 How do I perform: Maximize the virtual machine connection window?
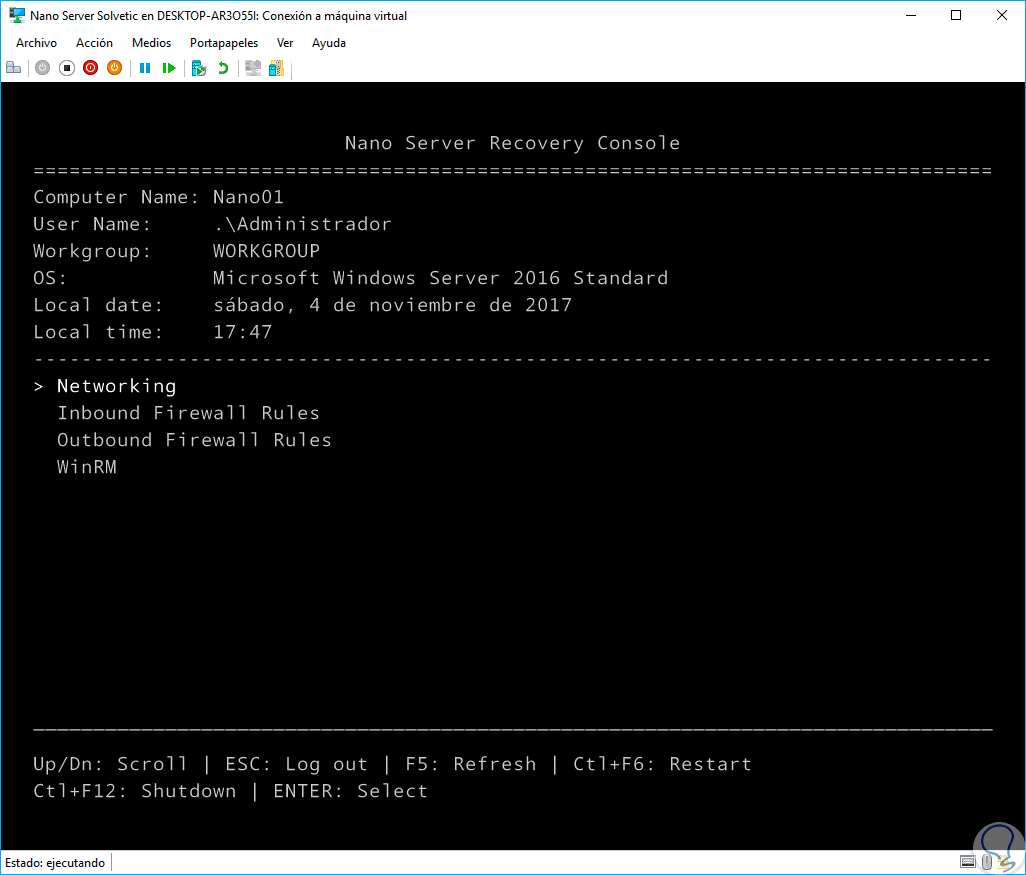click(956, 15)
